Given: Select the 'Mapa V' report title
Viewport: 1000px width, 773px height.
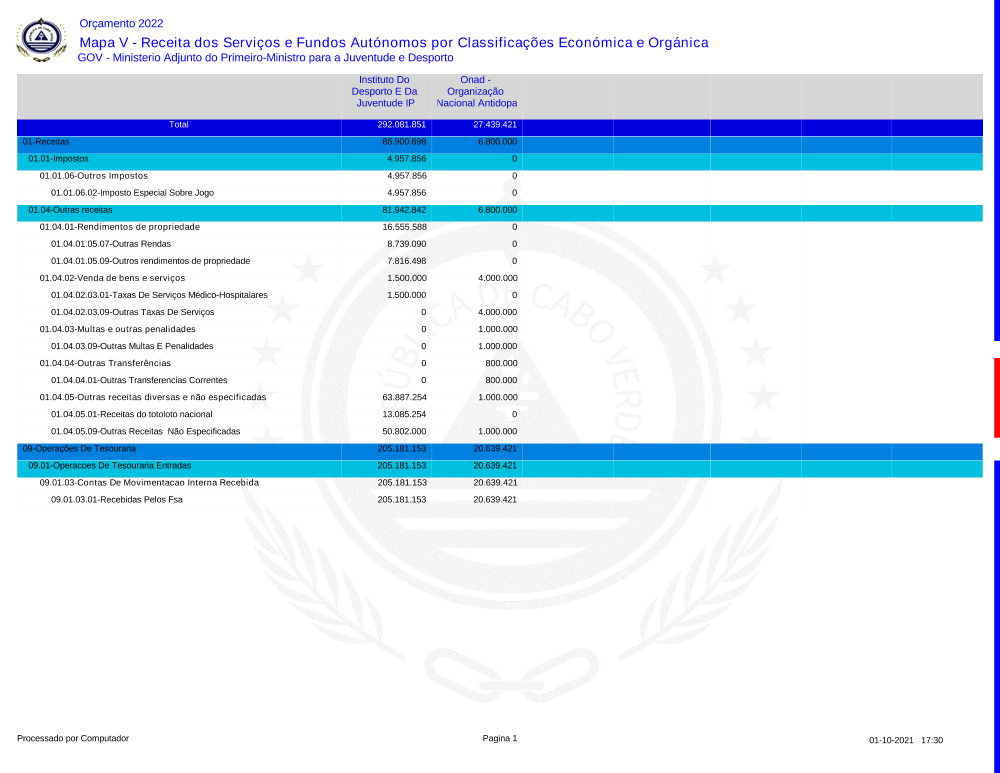Looking at the screenshot, I should point(393,42).
